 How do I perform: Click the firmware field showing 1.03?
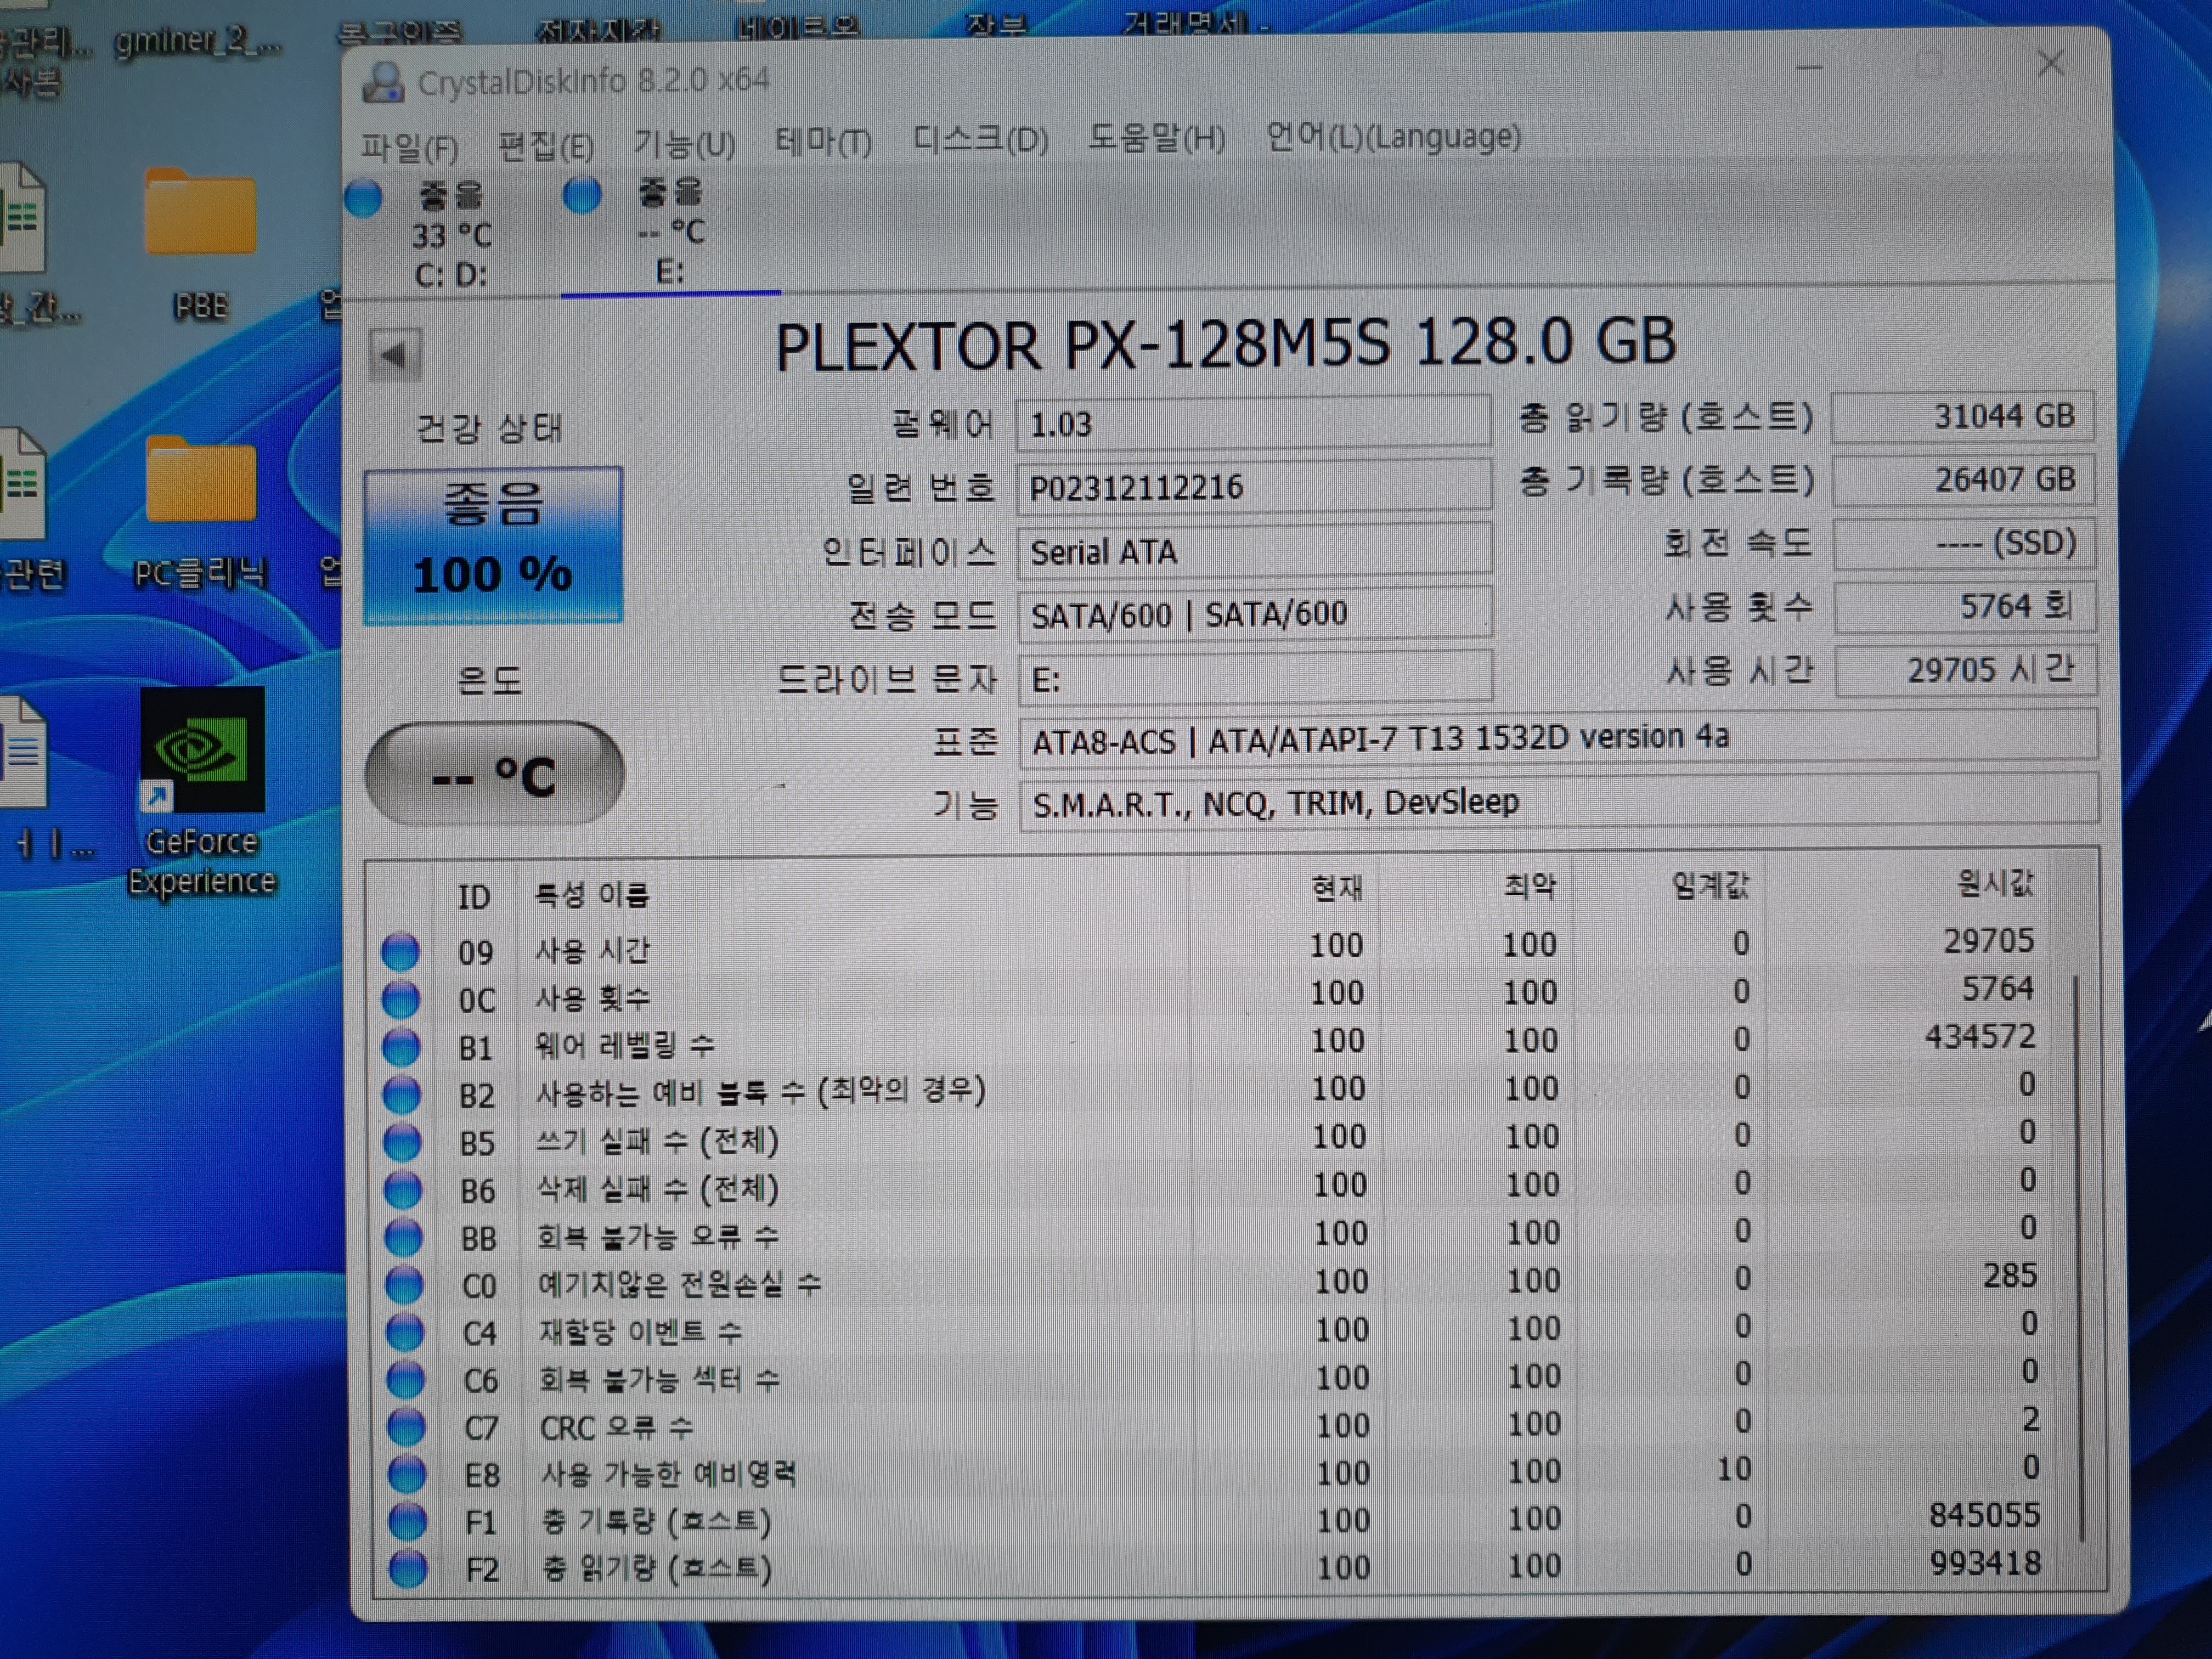(1253, 423)
